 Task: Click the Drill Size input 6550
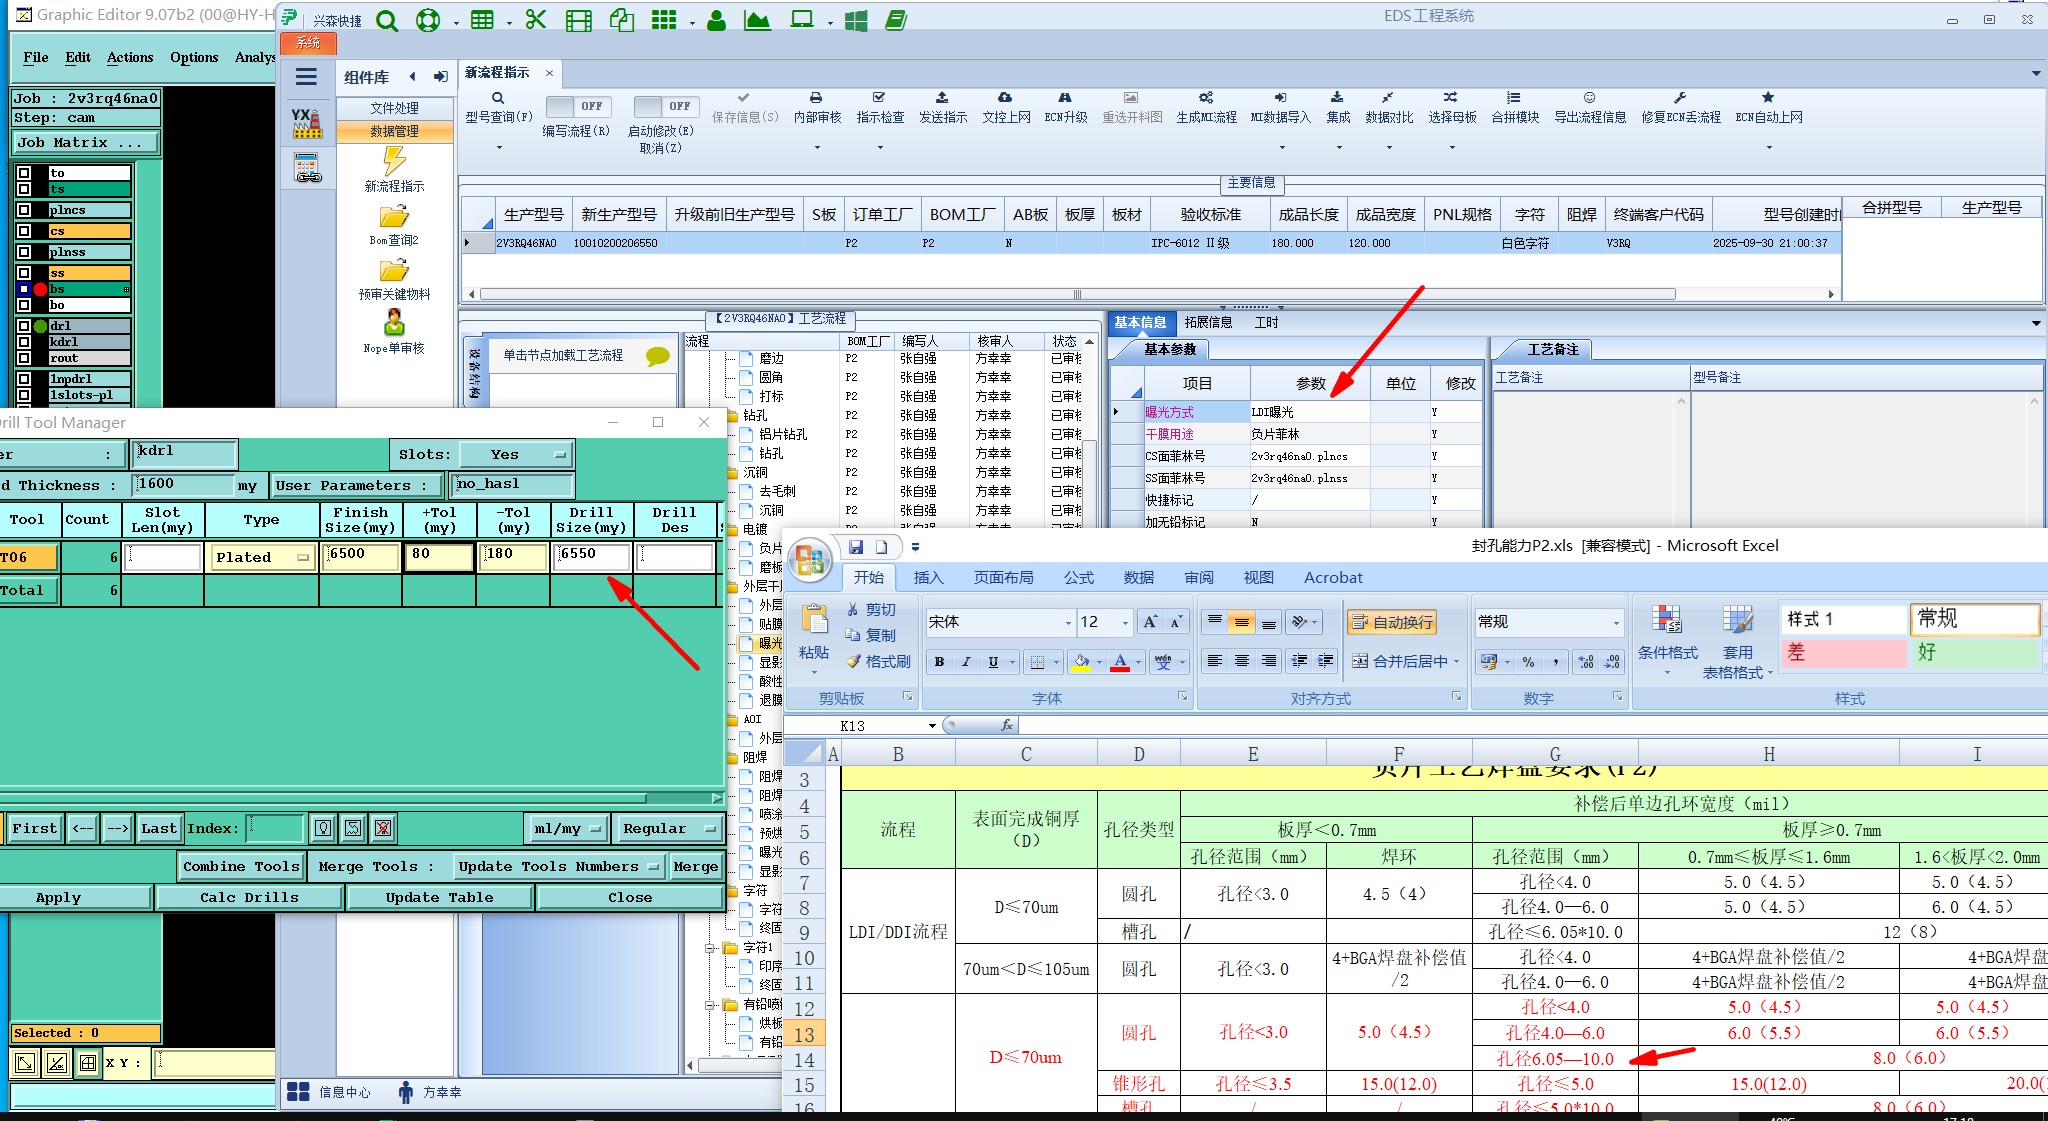click(x=592, y=556)
